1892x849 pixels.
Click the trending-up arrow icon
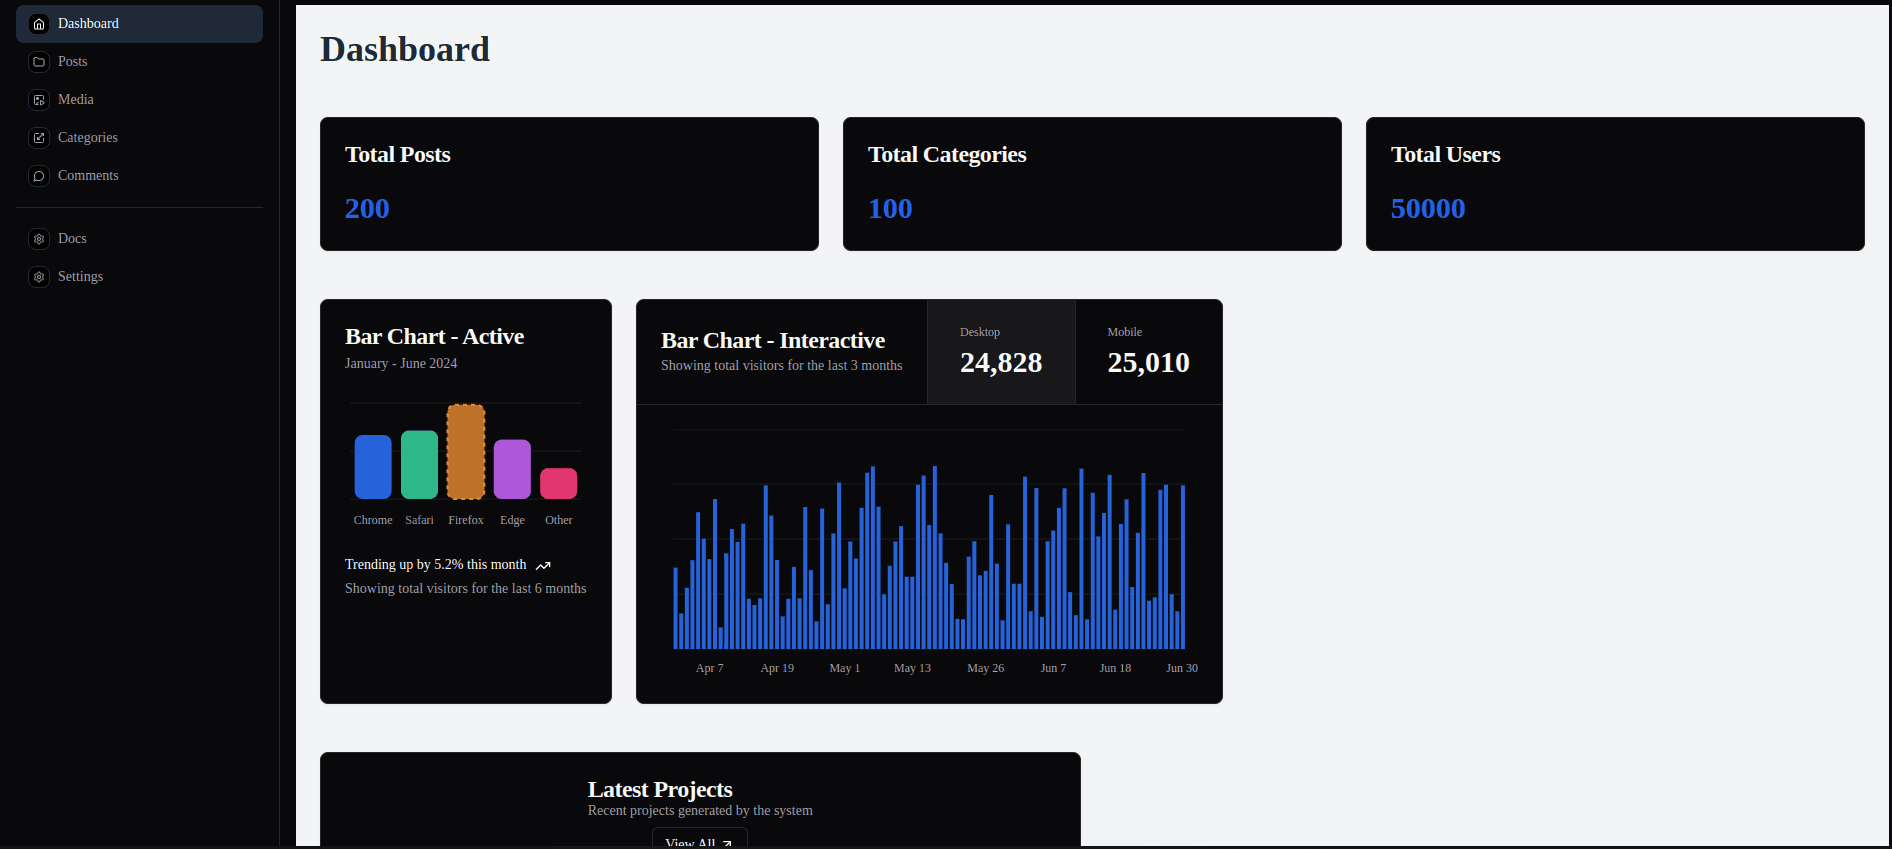click(543, 566)
